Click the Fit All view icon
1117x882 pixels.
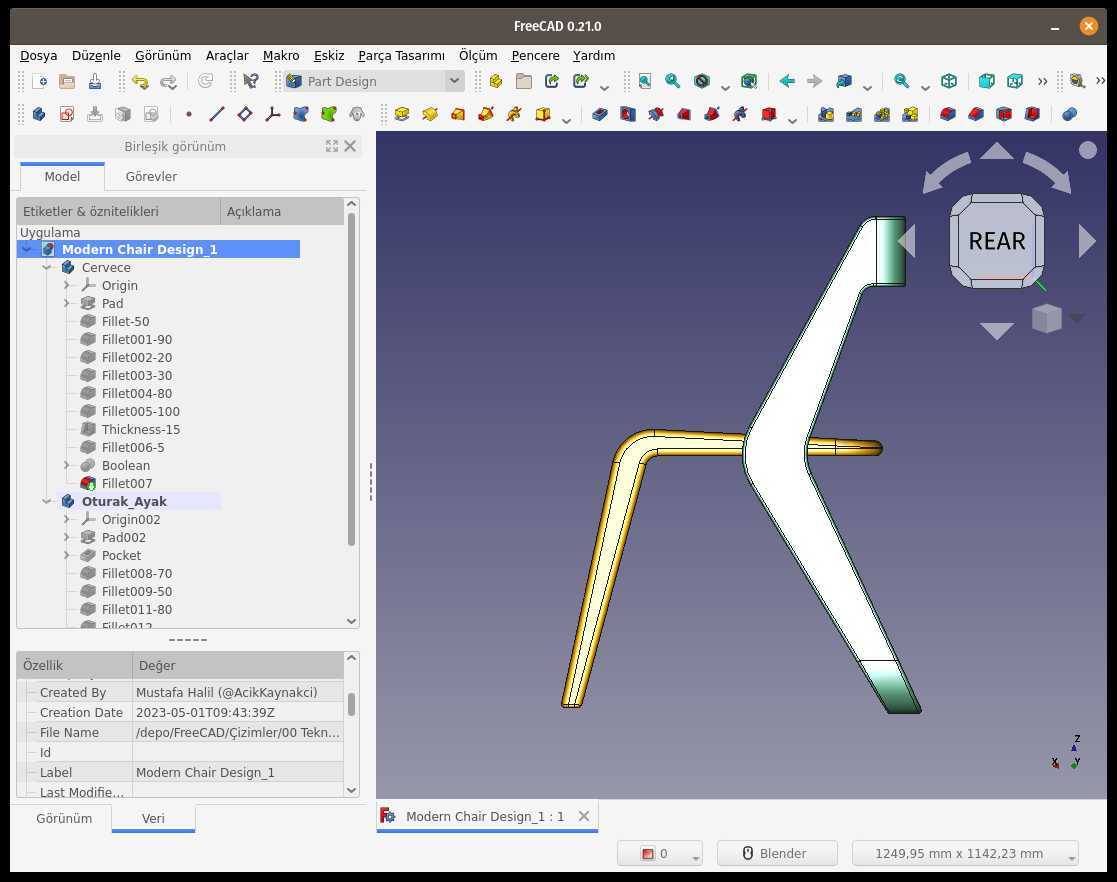coord(645,81)
